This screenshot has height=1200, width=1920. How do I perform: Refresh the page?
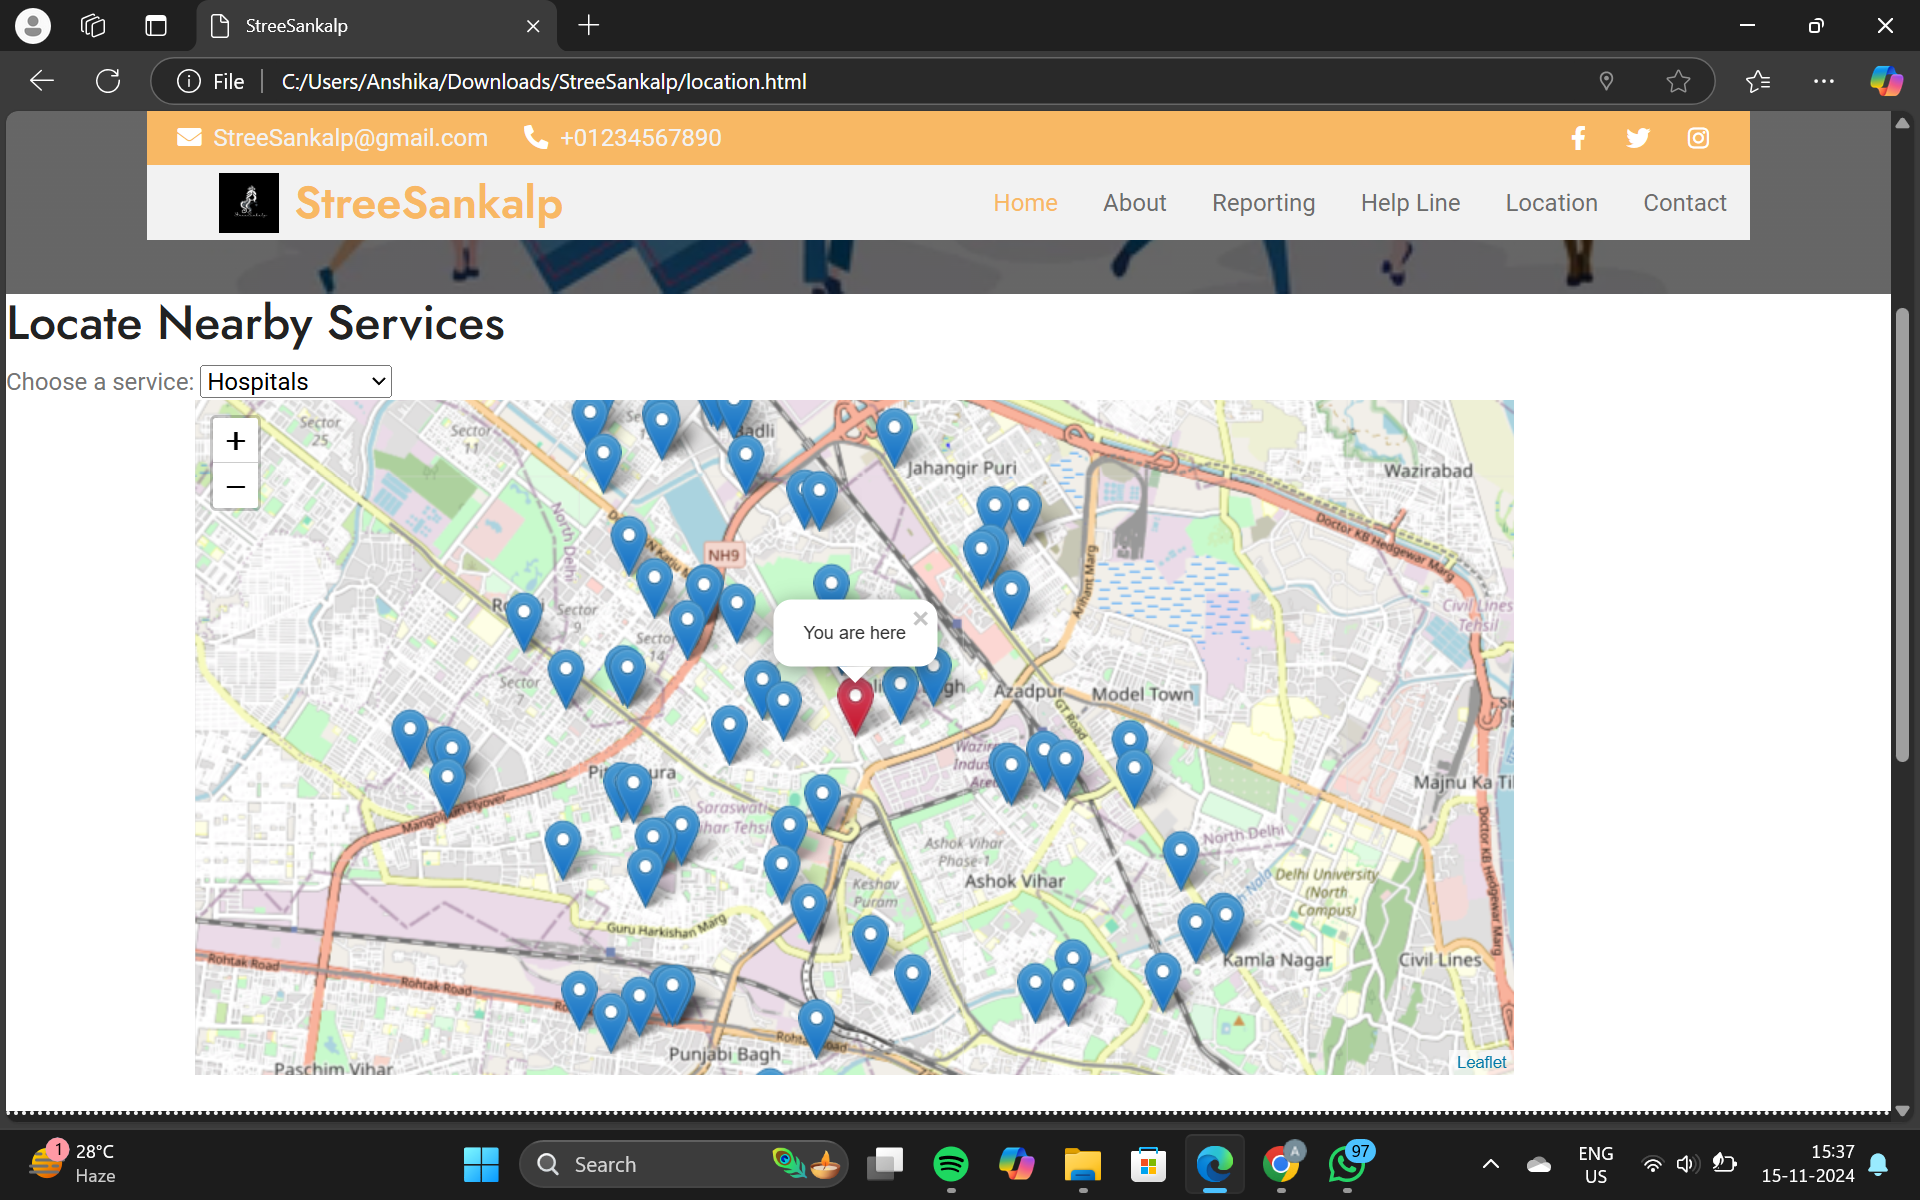click(108, 81)
